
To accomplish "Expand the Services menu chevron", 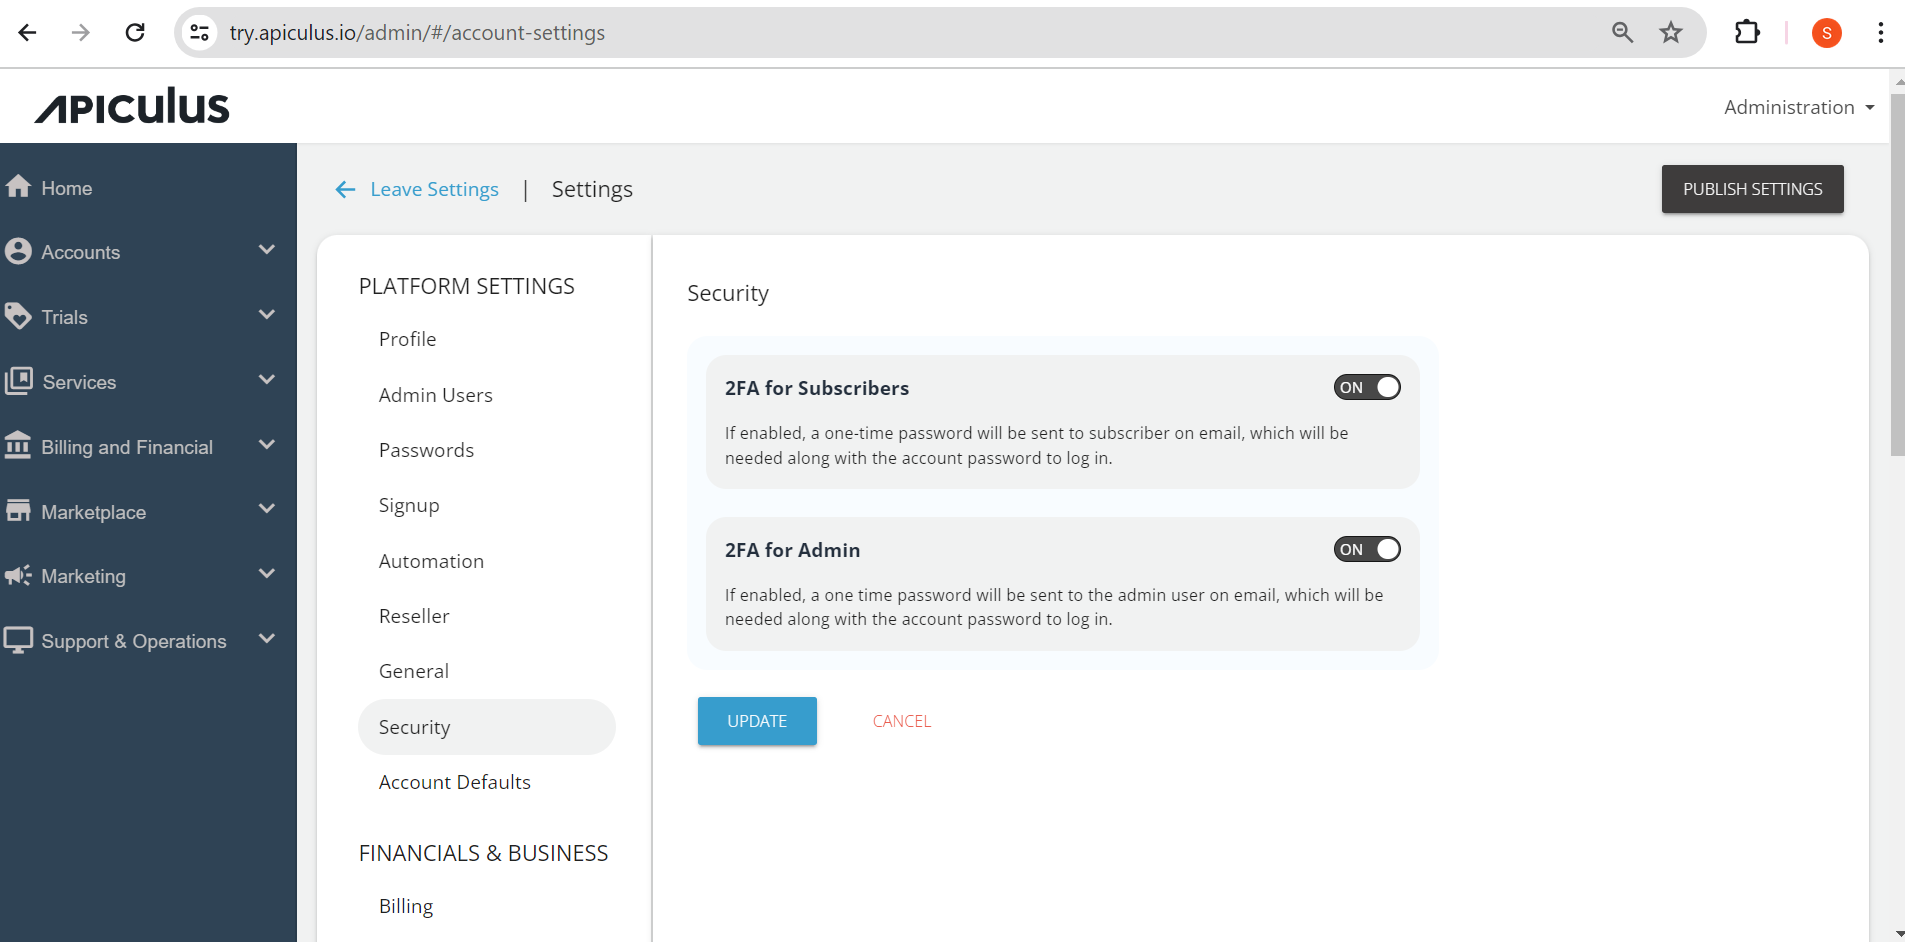I will coord(266,380).
